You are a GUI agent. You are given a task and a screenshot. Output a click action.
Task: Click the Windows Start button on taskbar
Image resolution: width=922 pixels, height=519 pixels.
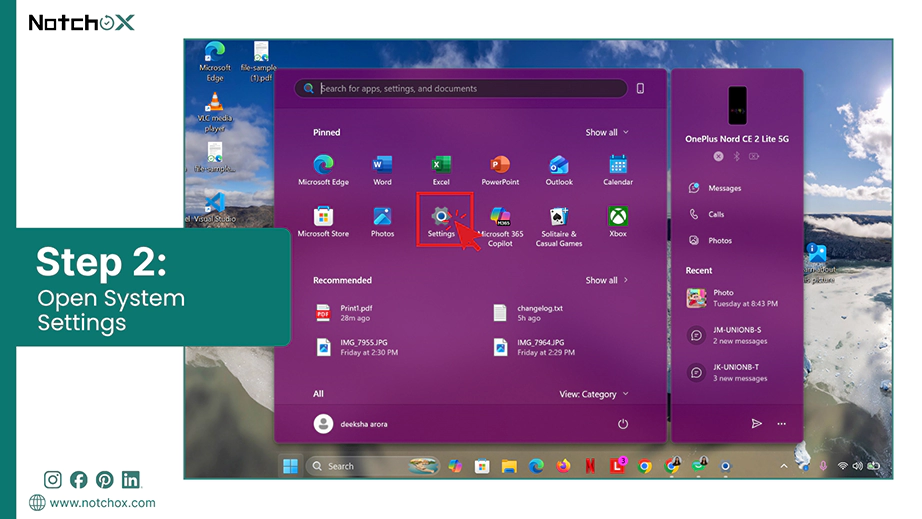(290, 466)
